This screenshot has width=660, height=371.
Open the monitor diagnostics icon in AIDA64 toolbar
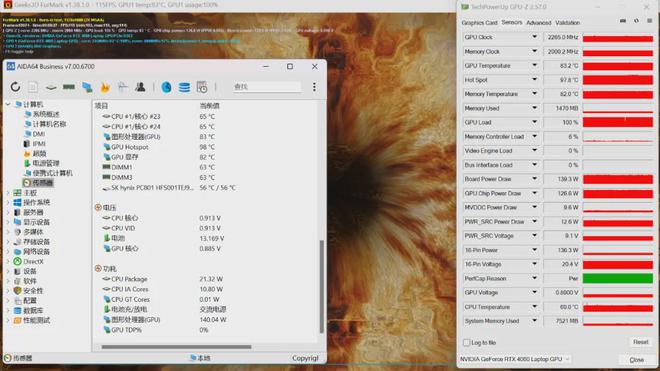122,87
